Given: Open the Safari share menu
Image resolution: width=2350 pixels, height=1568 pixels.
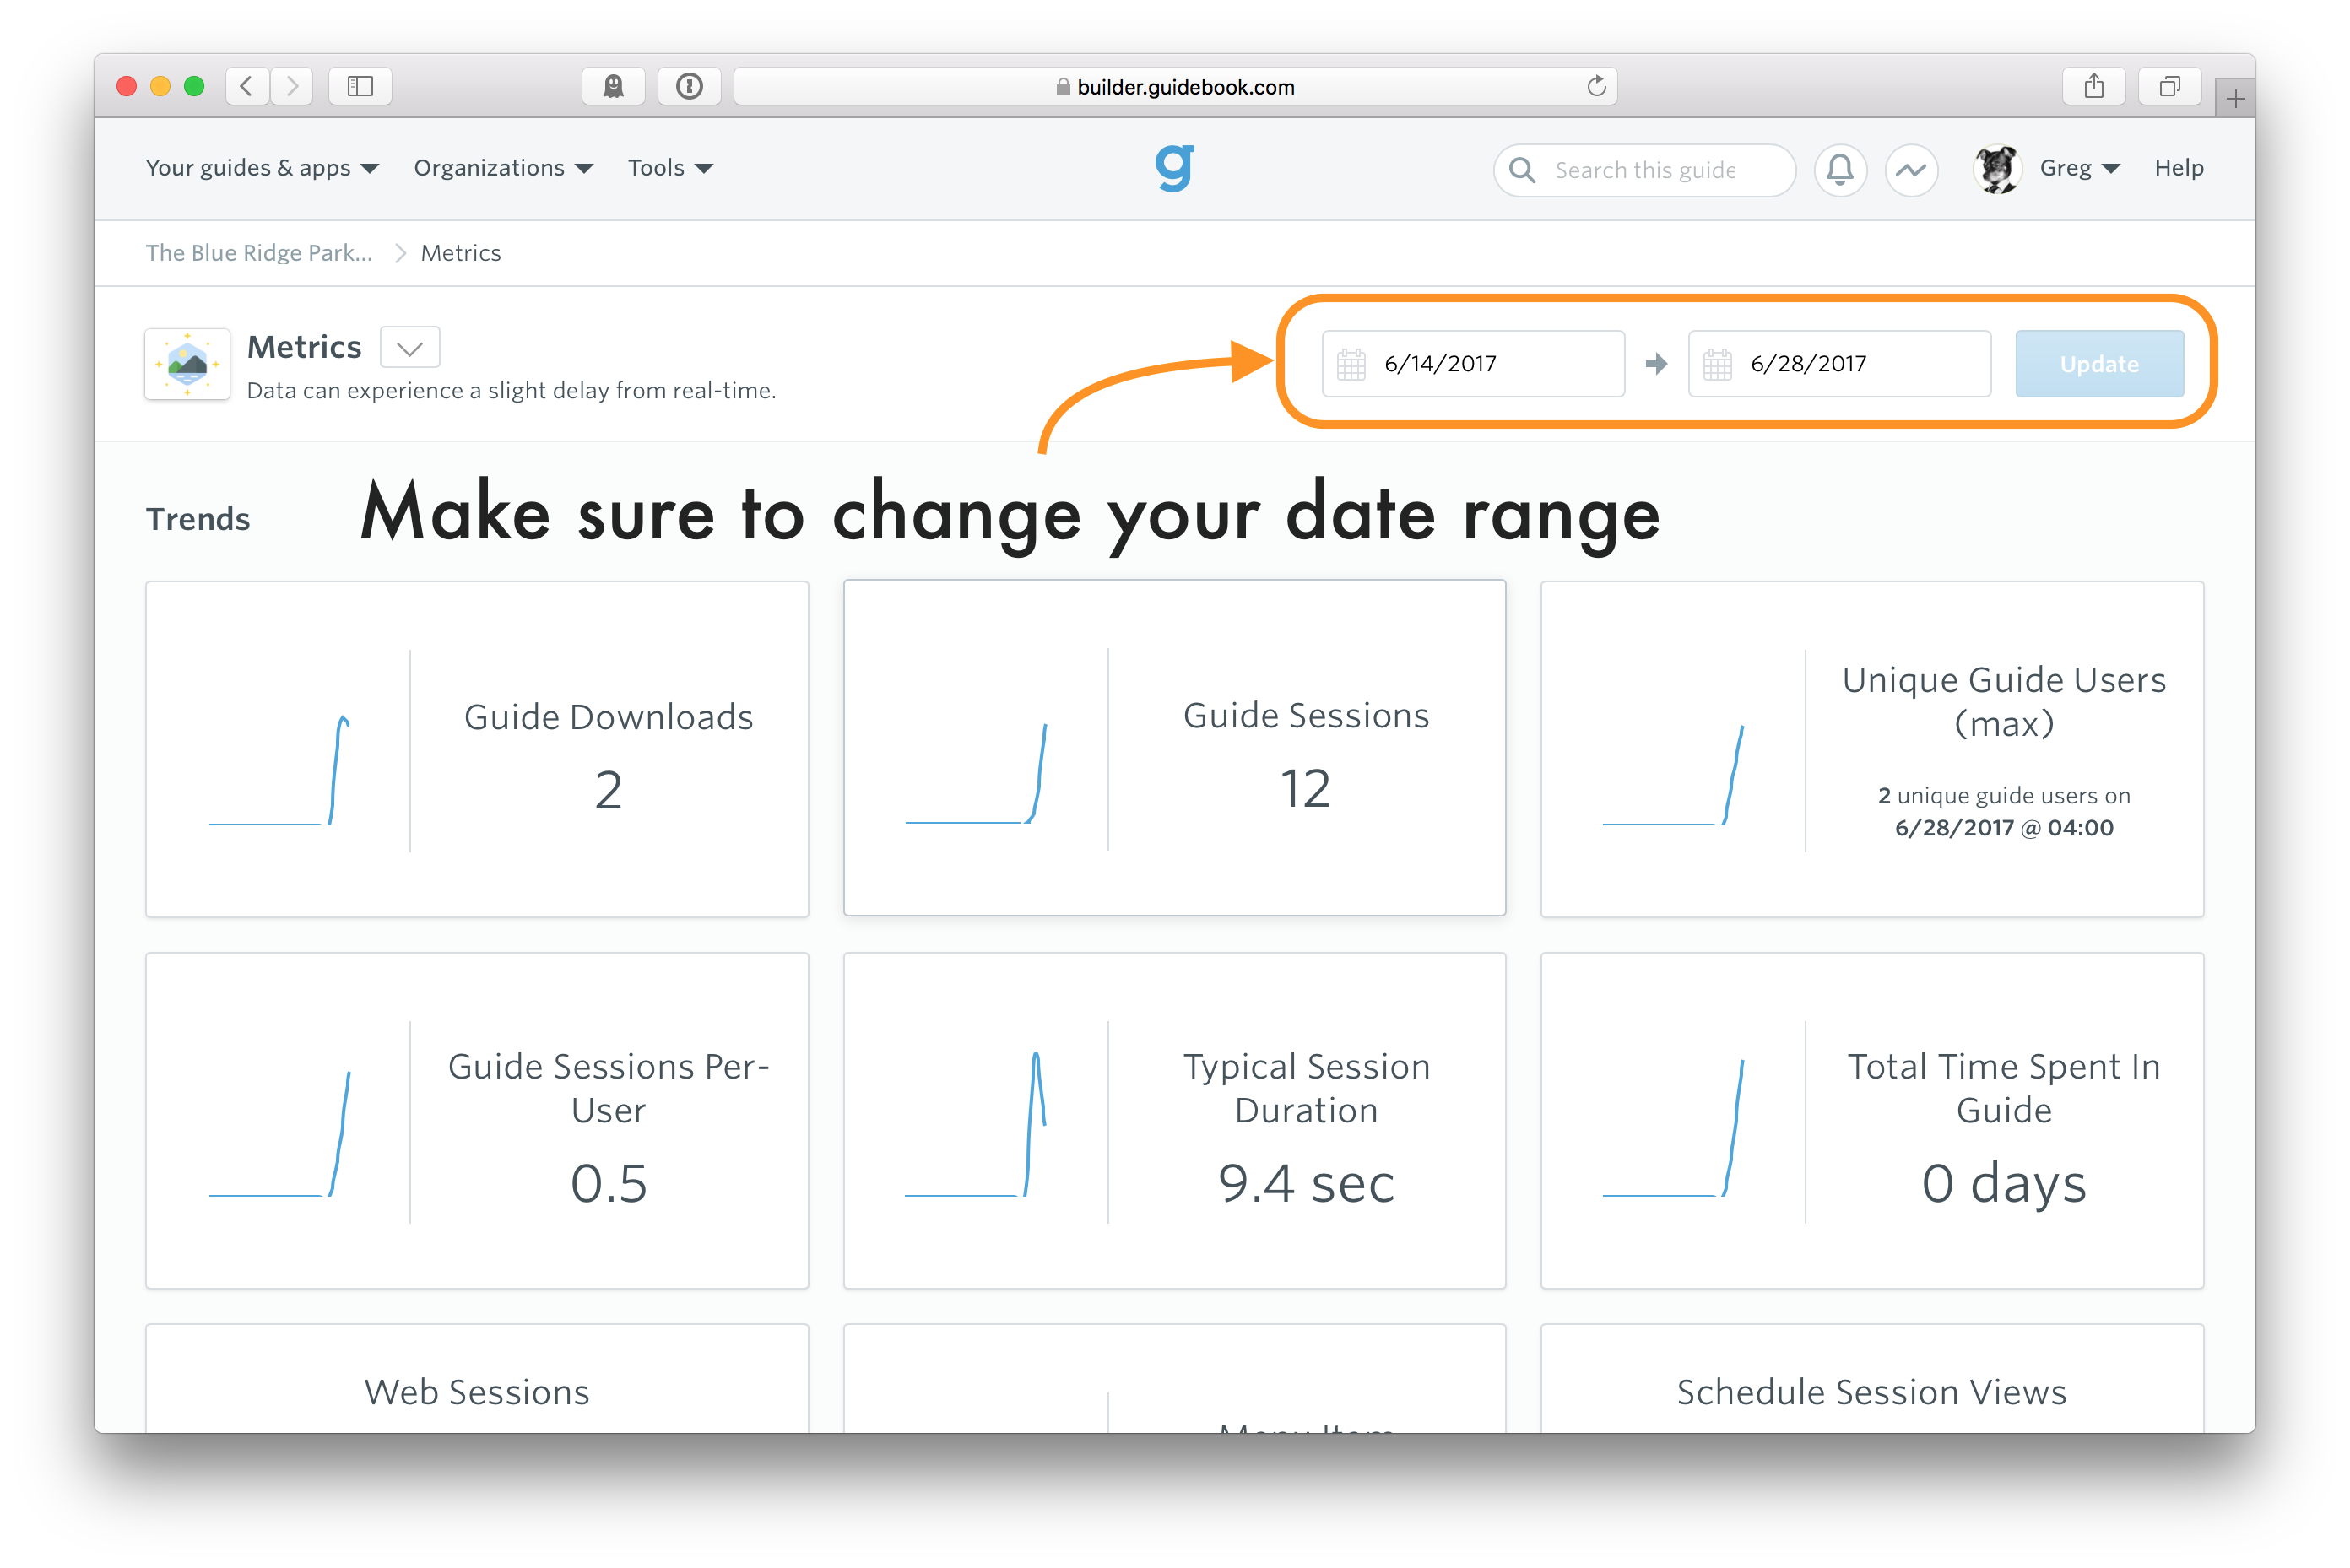Looking at the screenshot, I should (2094, 86).
